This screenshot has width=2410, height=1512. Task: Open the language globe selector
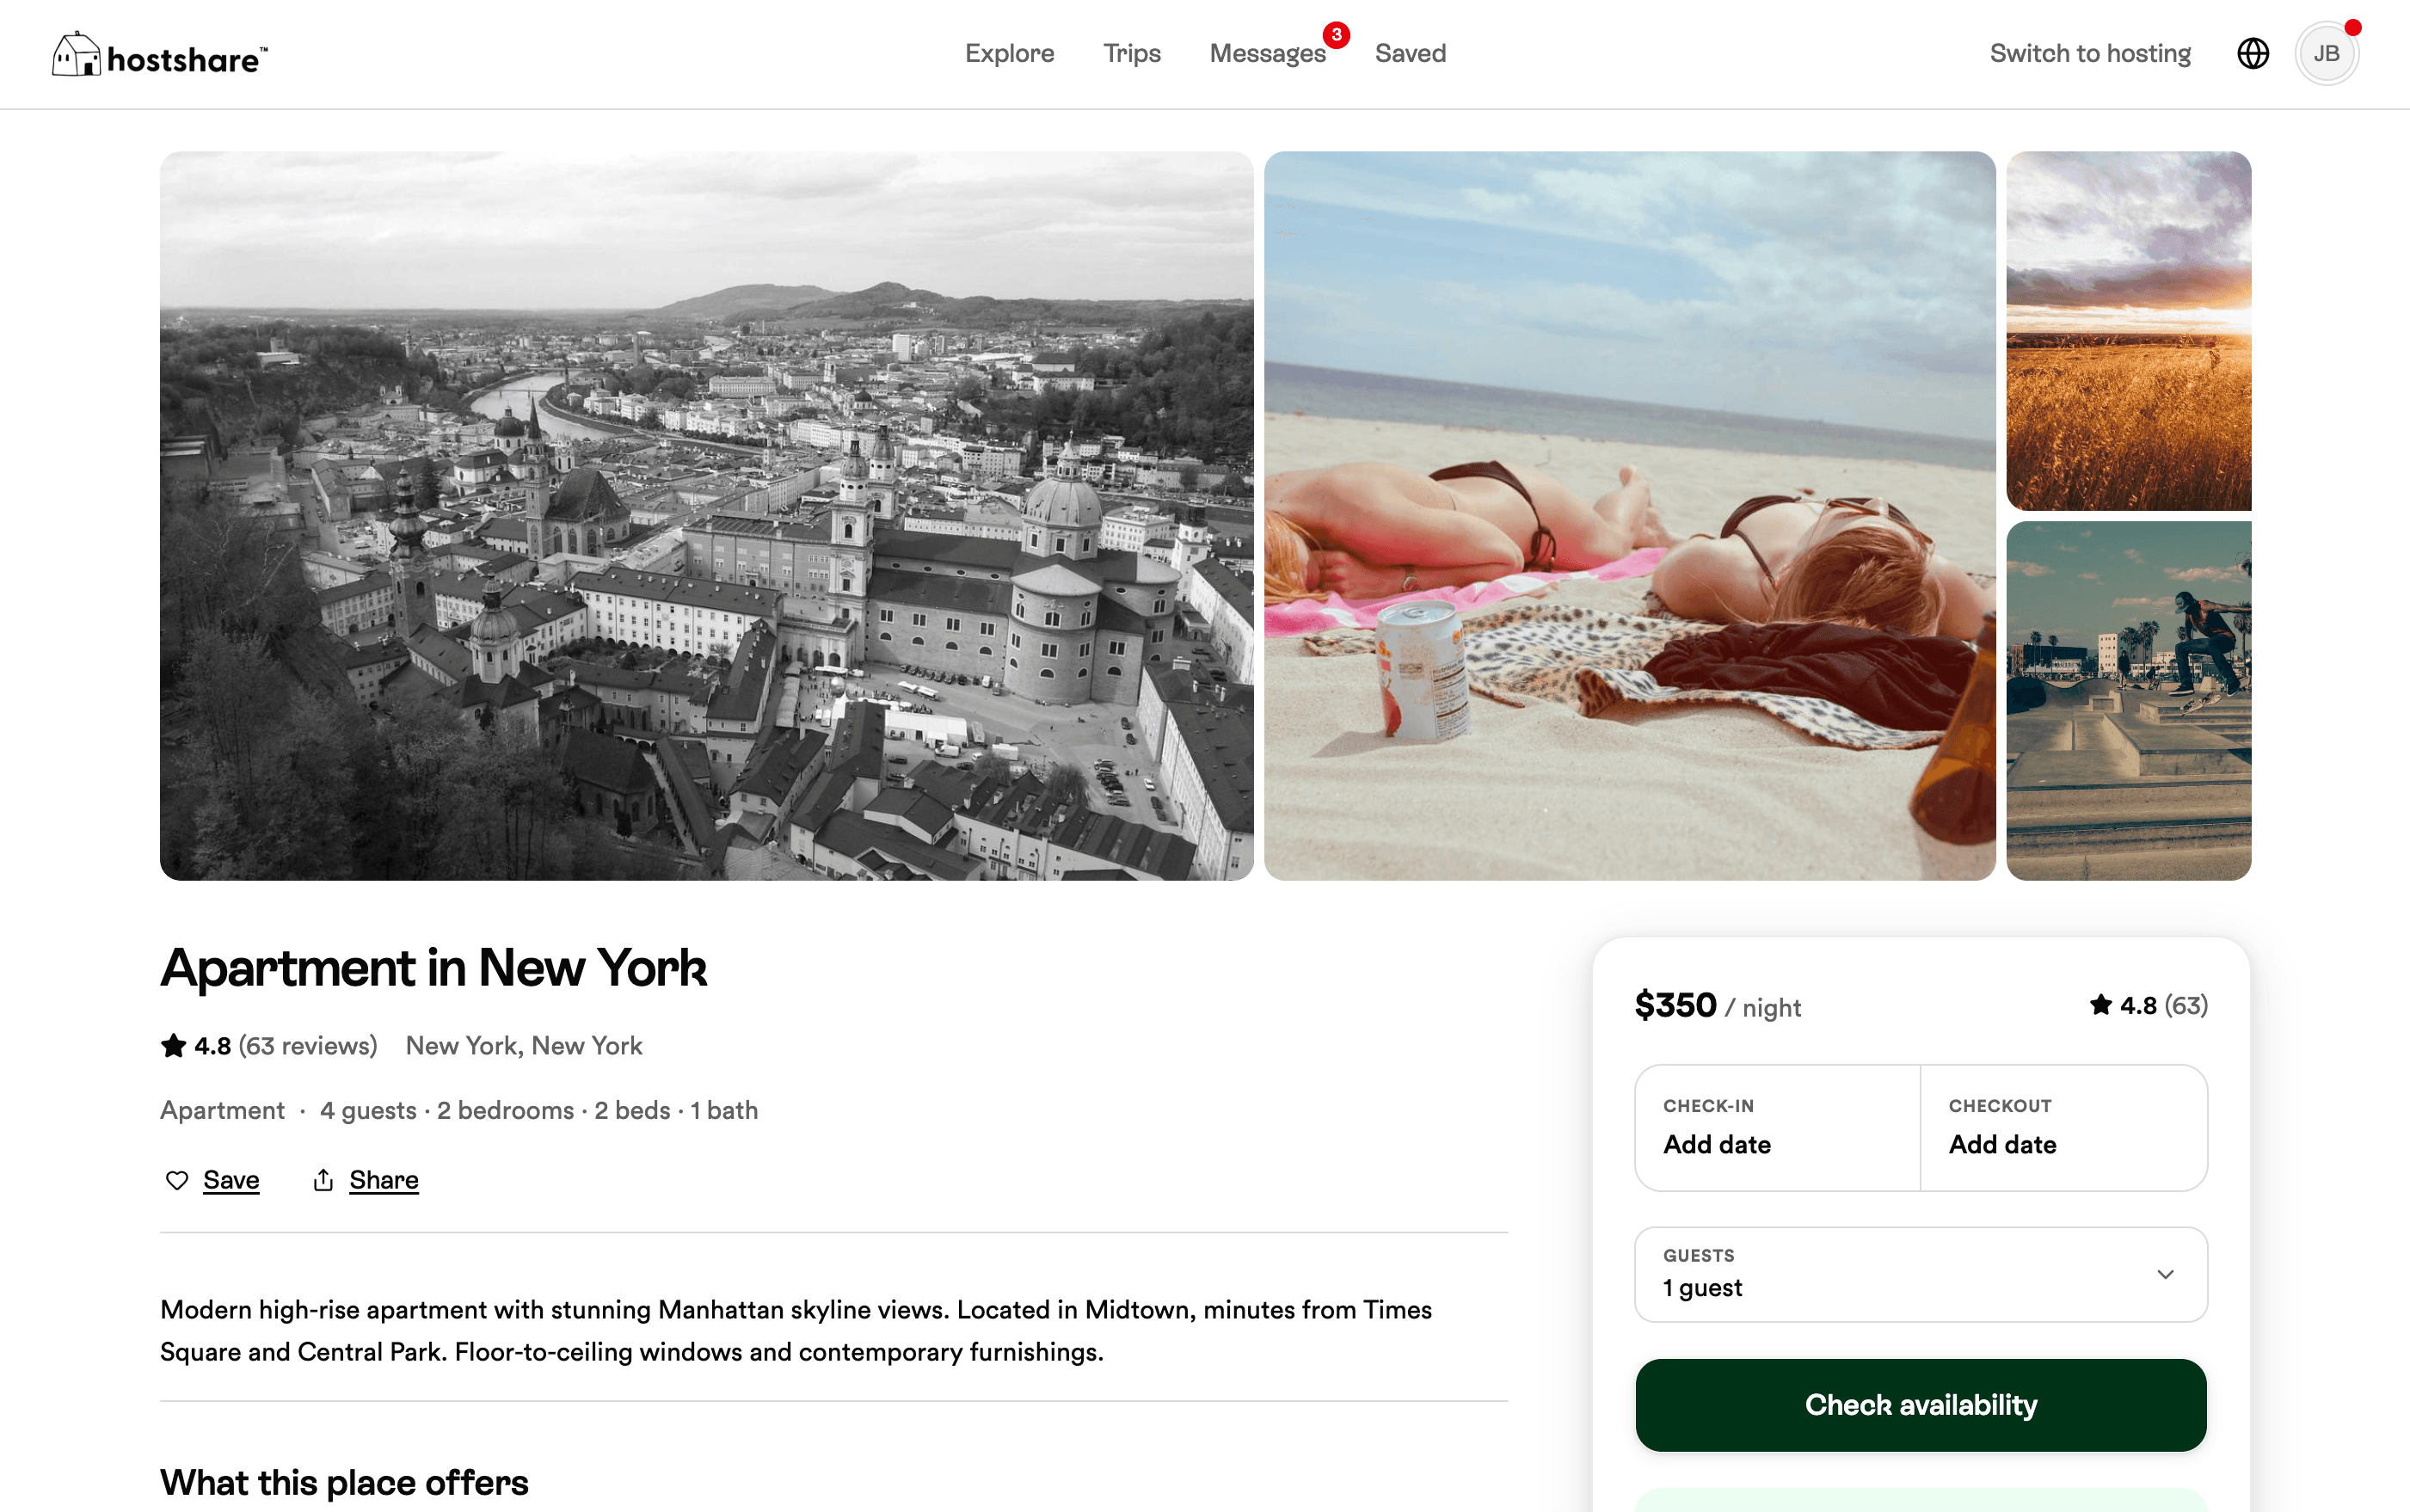(x=2252, y=53)
